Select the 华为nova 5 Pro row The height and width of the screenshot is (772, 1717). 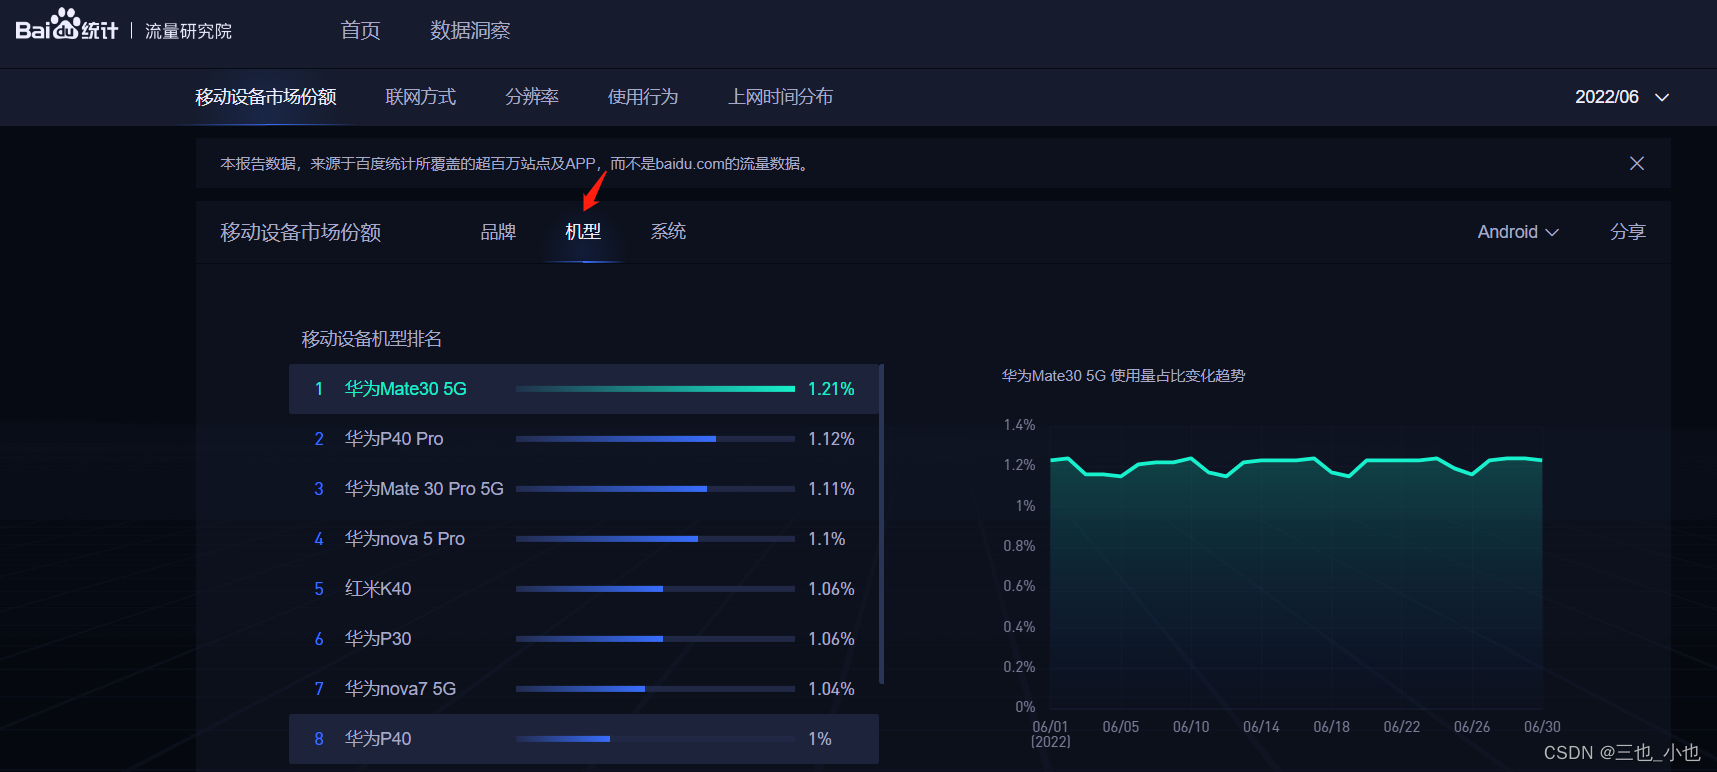(x=584, y=539)
